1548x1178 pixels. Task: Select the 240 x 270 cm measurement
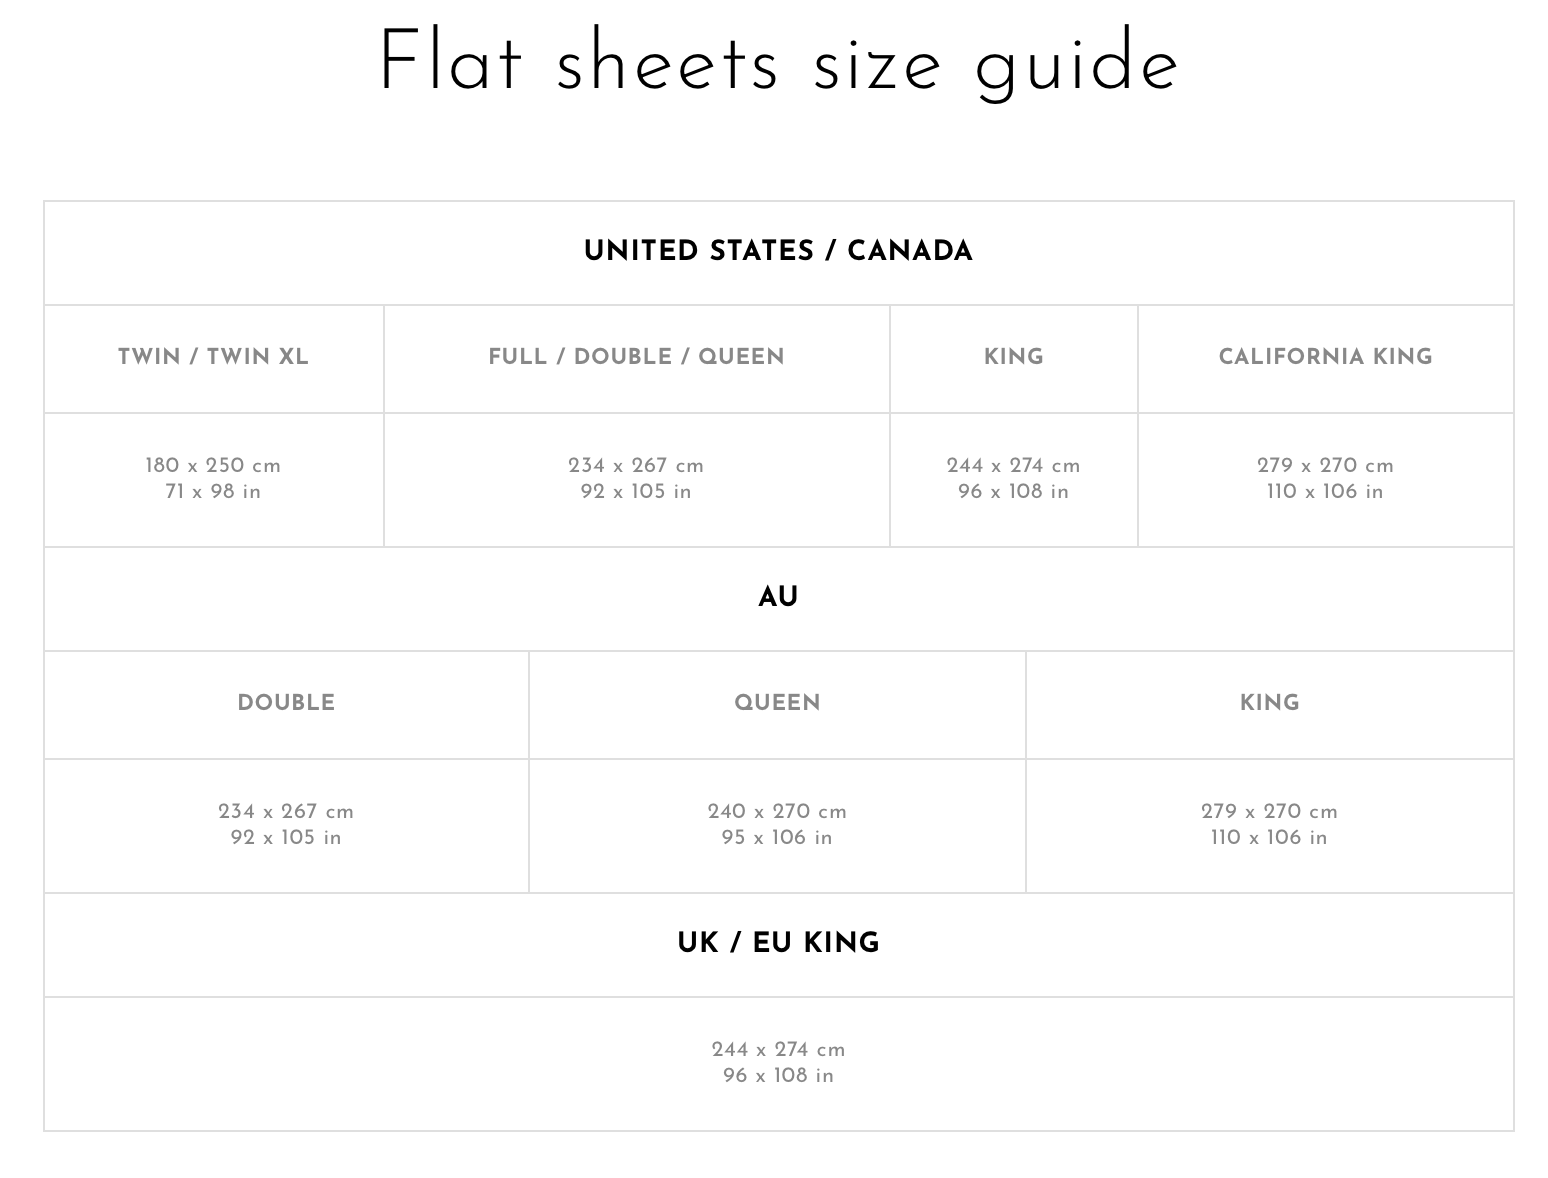click(x=777, y=812)
